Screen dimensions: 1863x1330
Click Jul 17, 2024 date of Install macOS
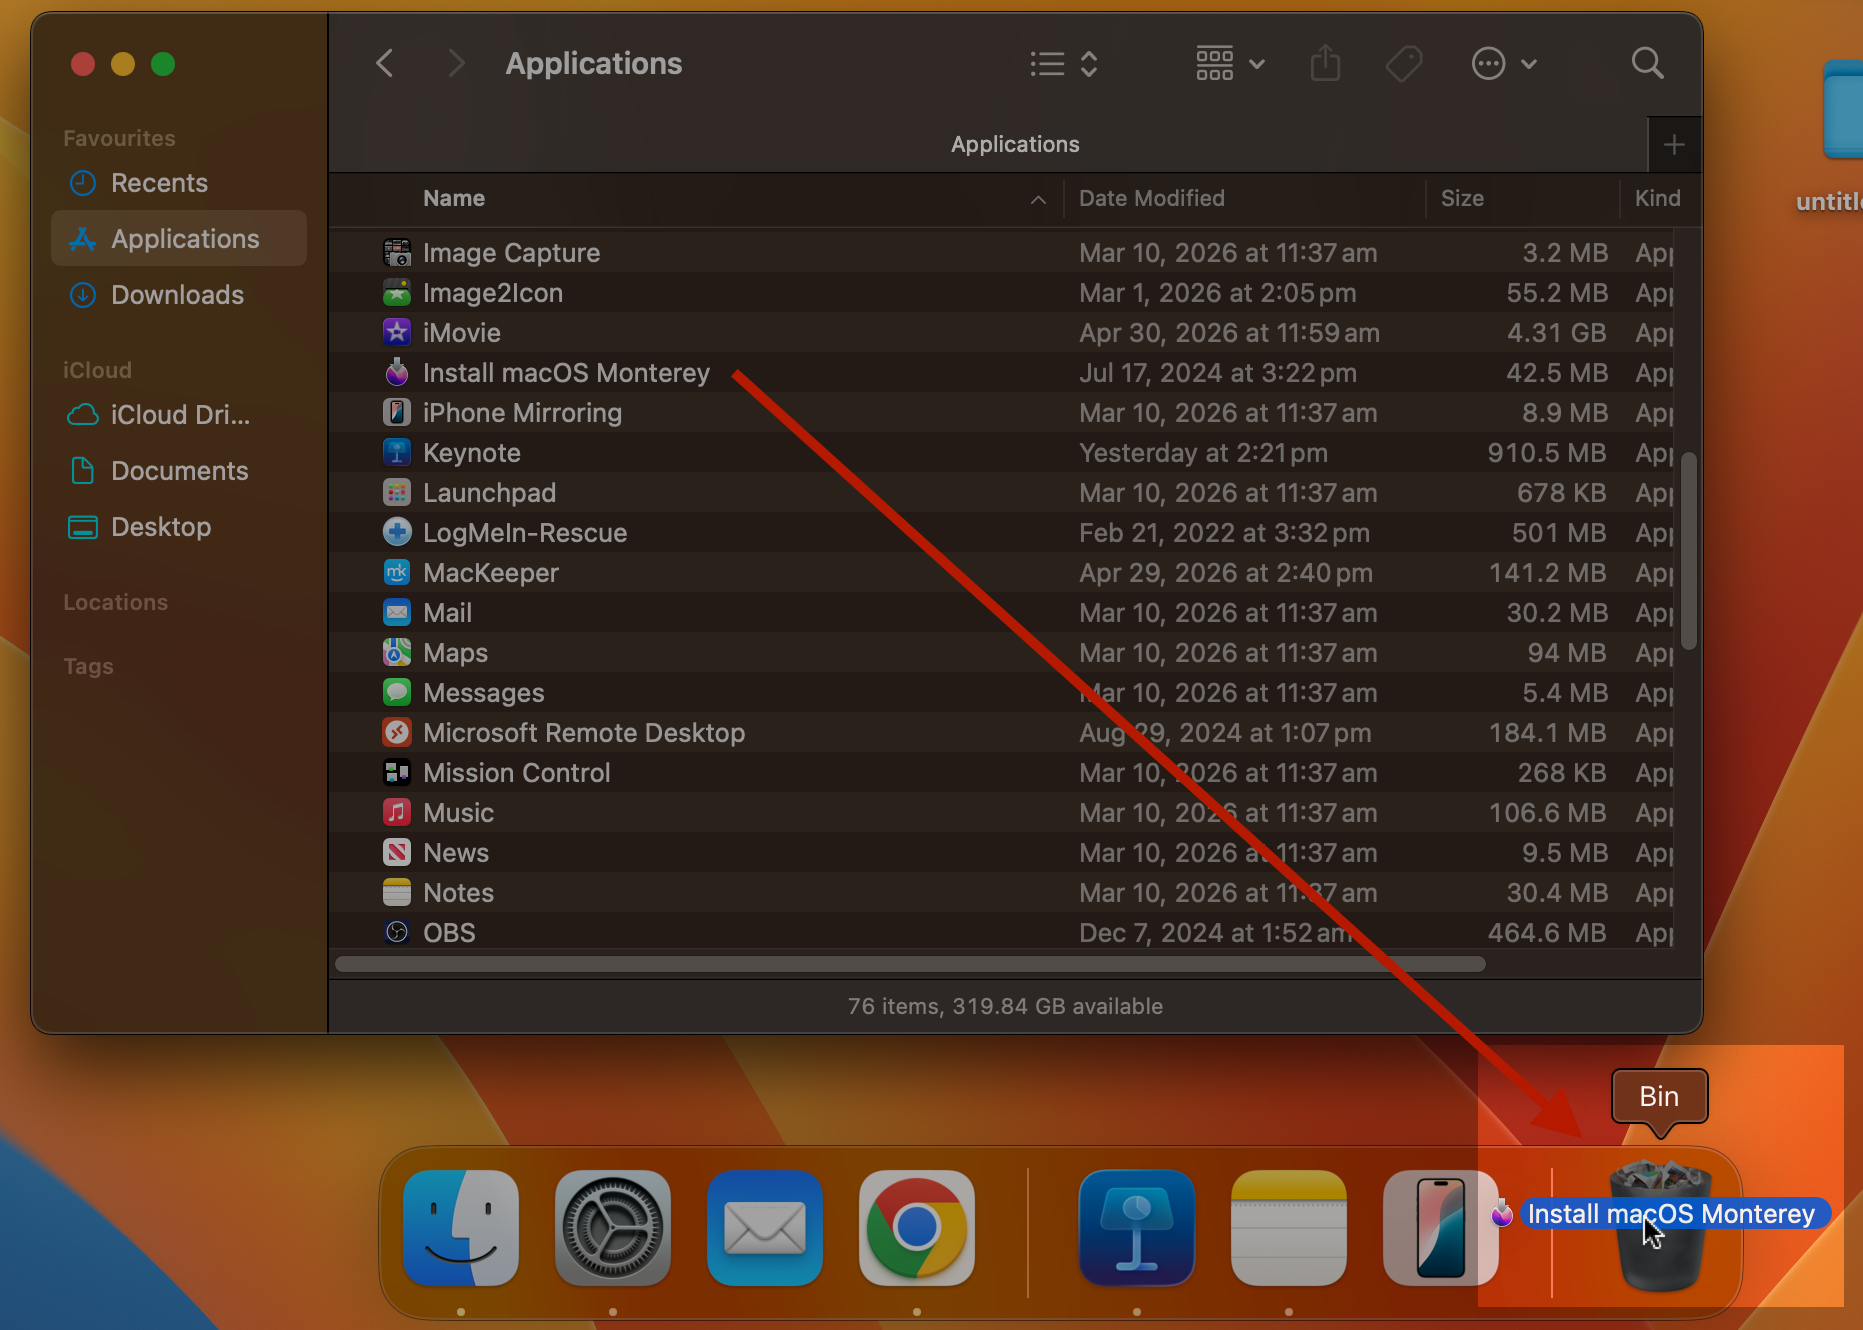pos(1217,373)
